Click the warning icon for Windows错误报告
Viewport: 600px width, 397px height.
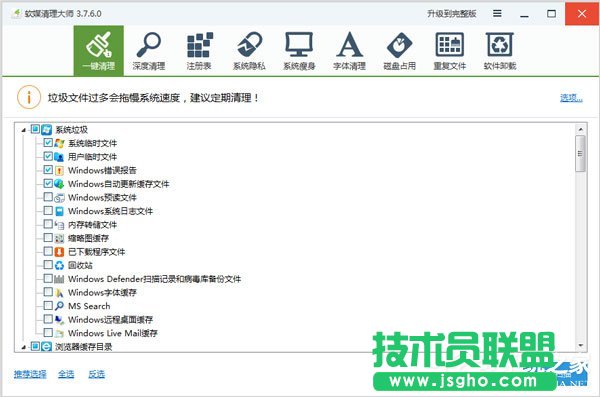pos(59,170)
